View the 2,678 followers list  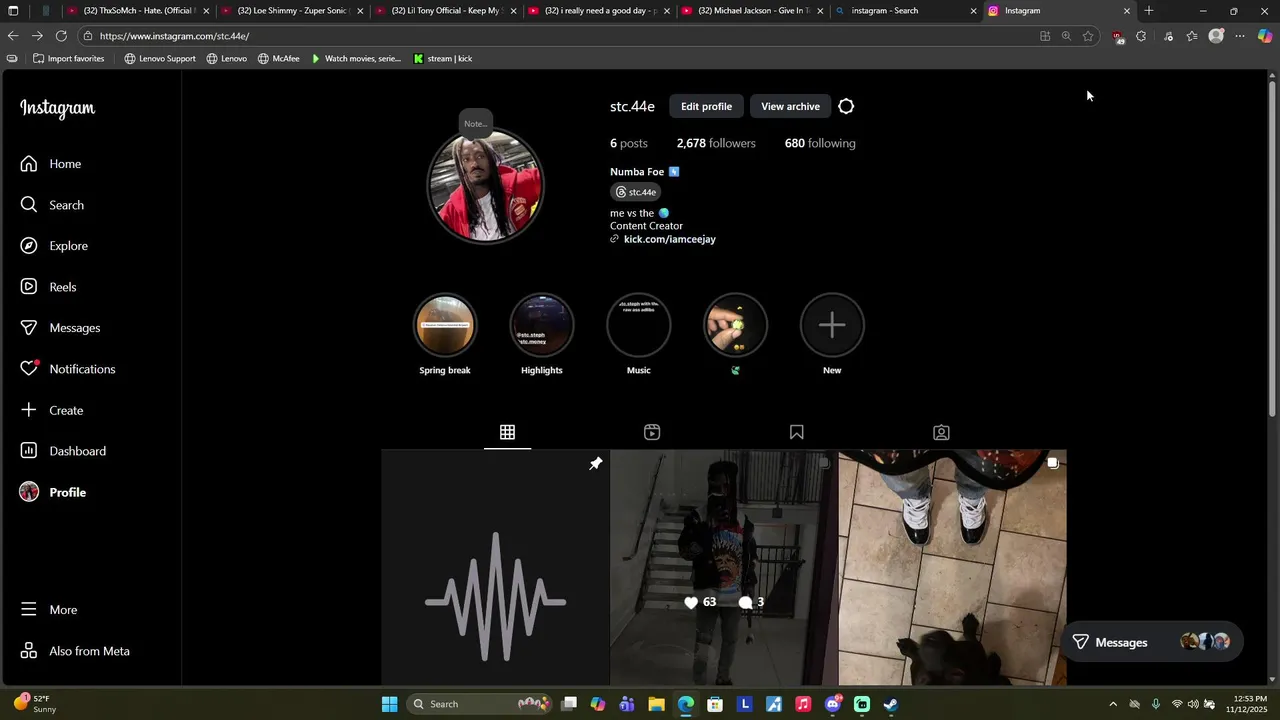[x=716, y=143]
